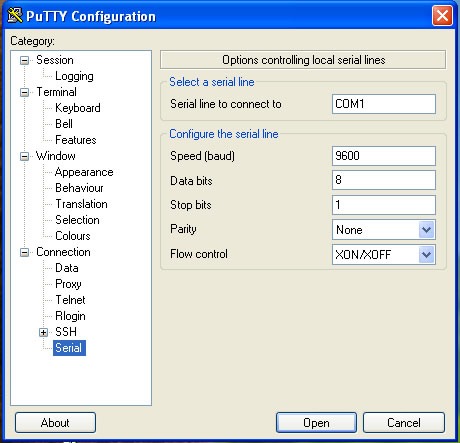This screenshot has width=460, height=443.
Task: Focus the Stop bits field
Action: [x=384, y=205]
